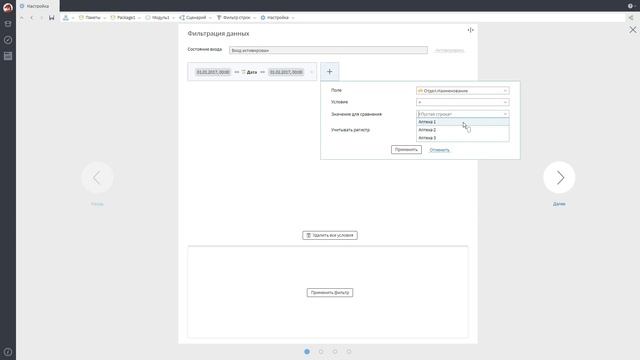Expand dropdown arrow after Package1 breadcrumb
This screenshot has width=640, height=360.
[139, 18]
